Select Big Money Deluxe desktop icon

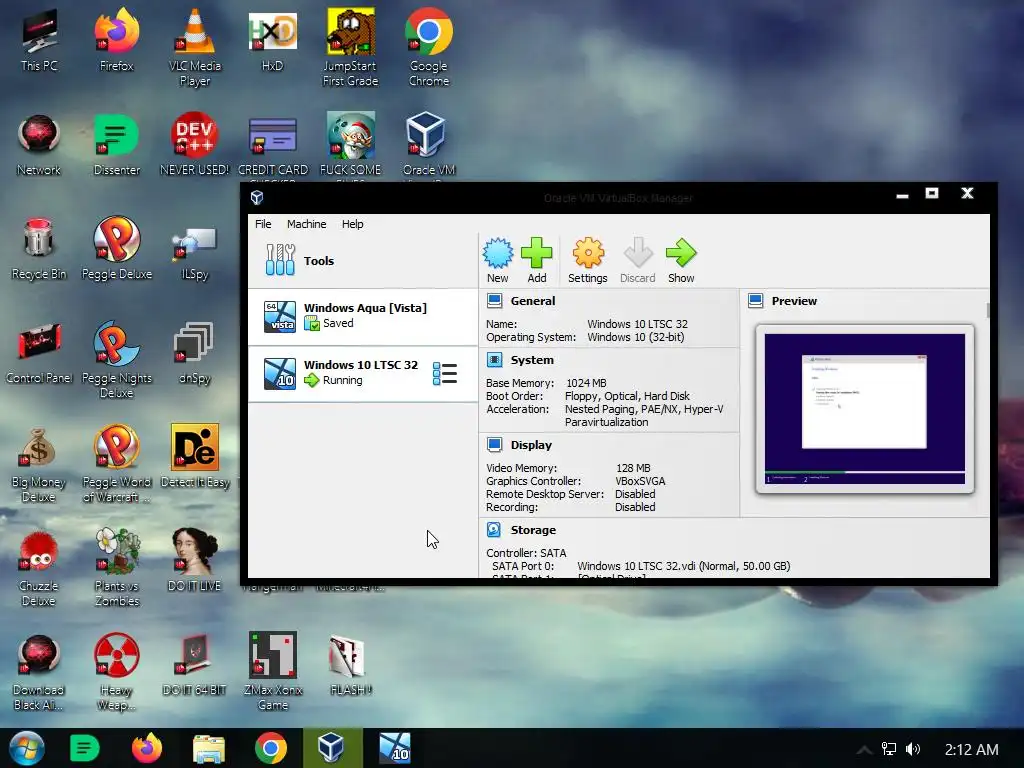[39, 464]
